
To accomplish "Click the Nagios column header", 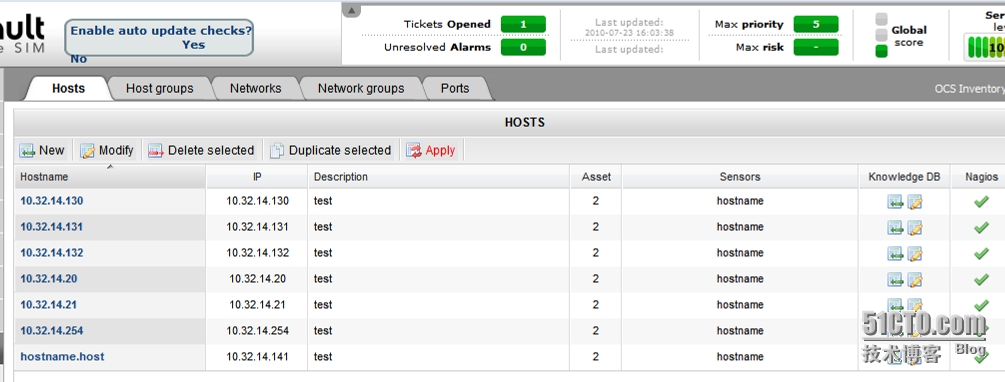I will pyautogui.click(x=982, y=177).
